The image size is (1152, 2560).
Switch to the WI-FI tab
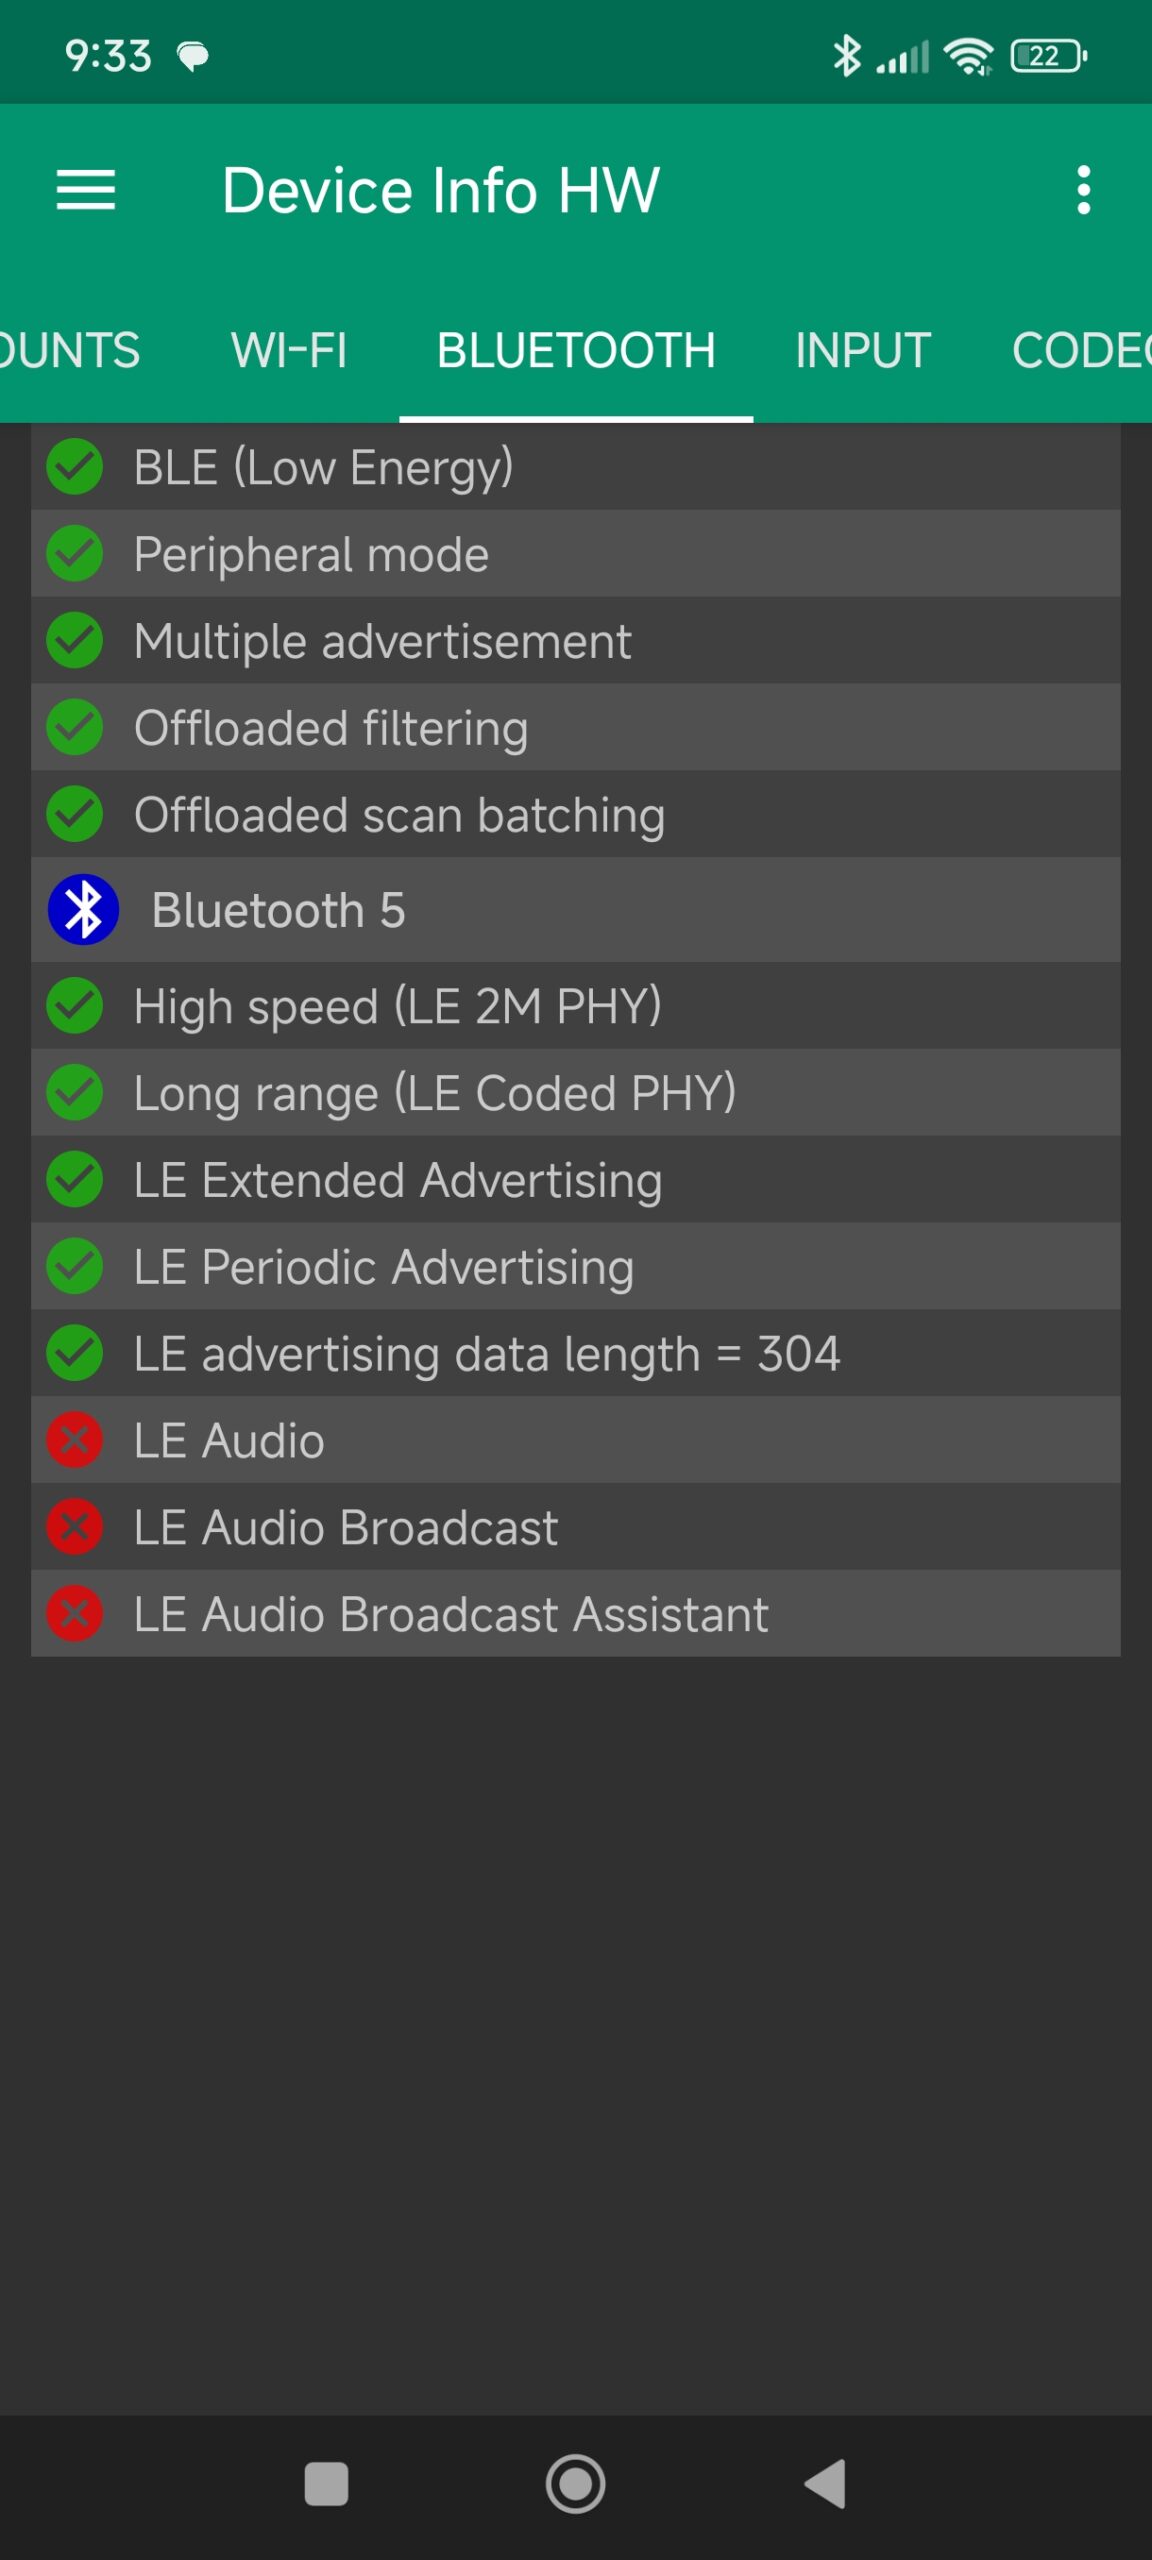pyautogui.click(x=289, y=350)
